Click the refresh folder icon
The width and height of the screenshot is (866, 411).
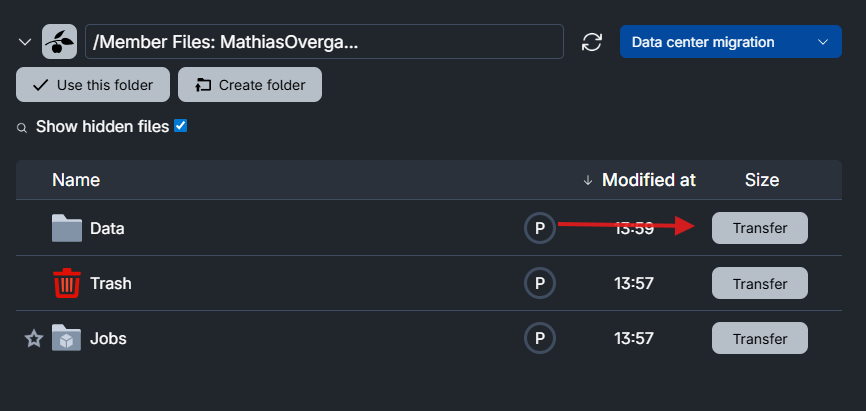pyautogui.click(x=592, y=42)
